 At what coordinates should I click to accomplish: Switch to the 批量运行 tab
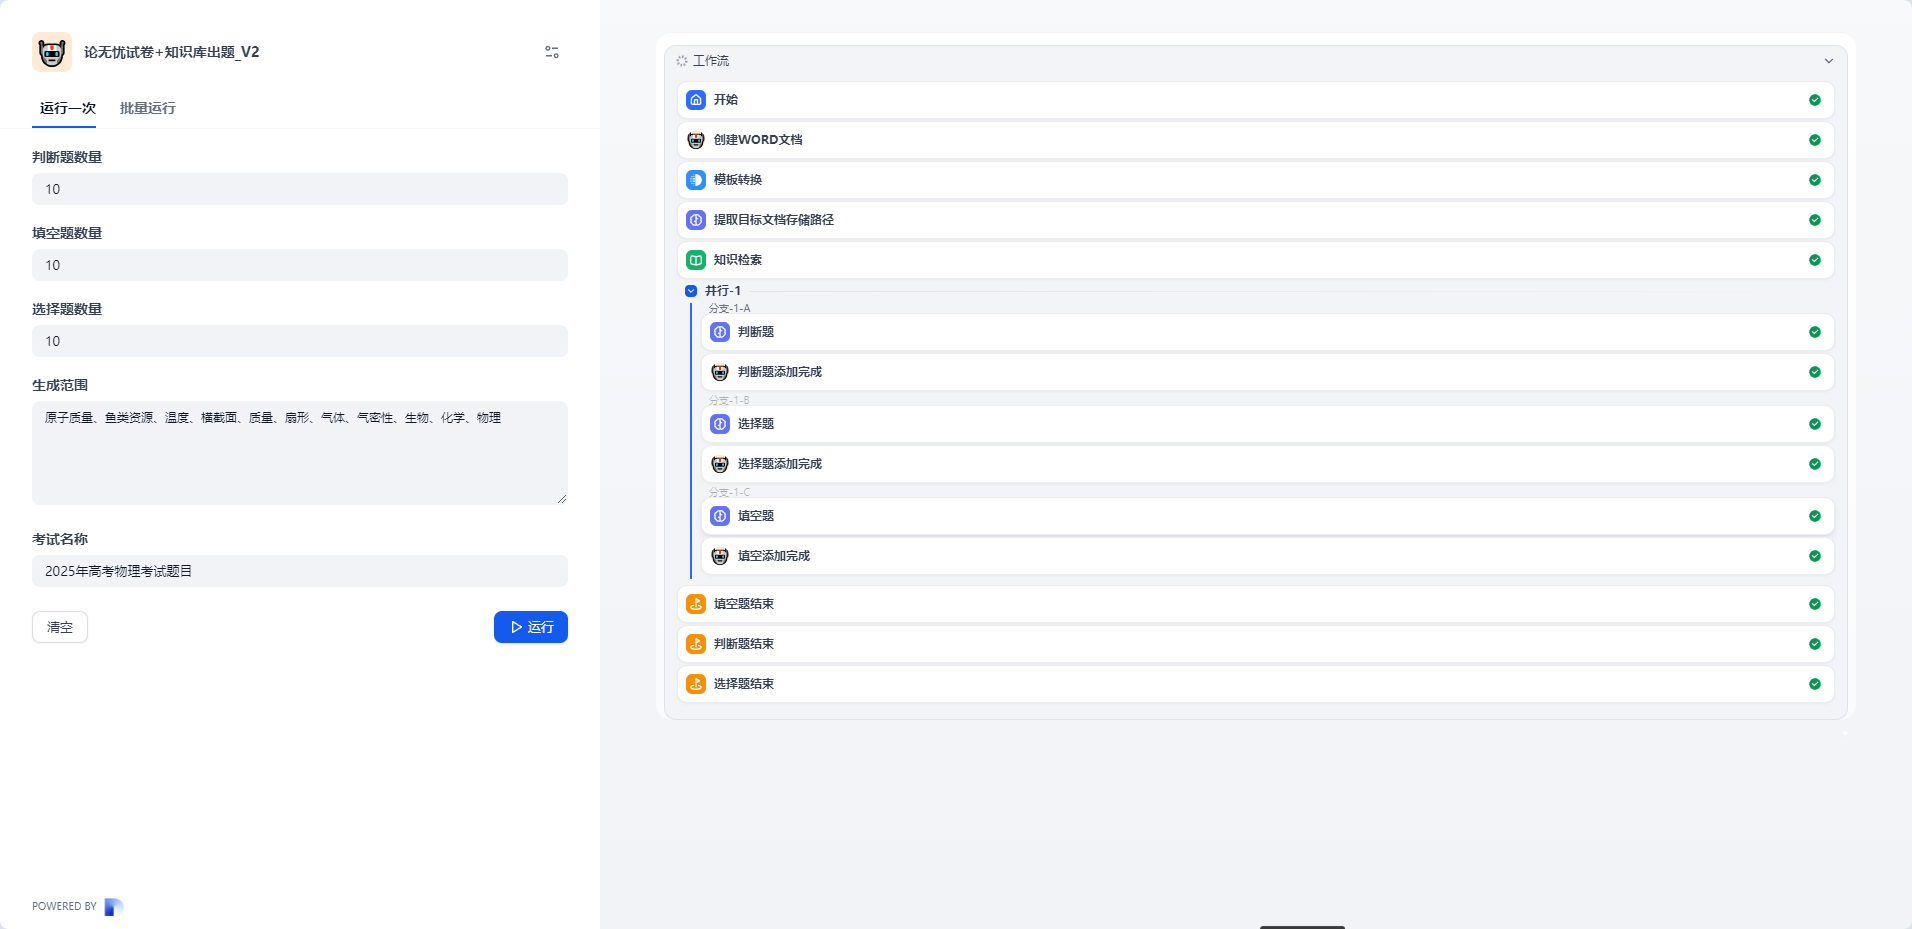click(x=147, y=108)
